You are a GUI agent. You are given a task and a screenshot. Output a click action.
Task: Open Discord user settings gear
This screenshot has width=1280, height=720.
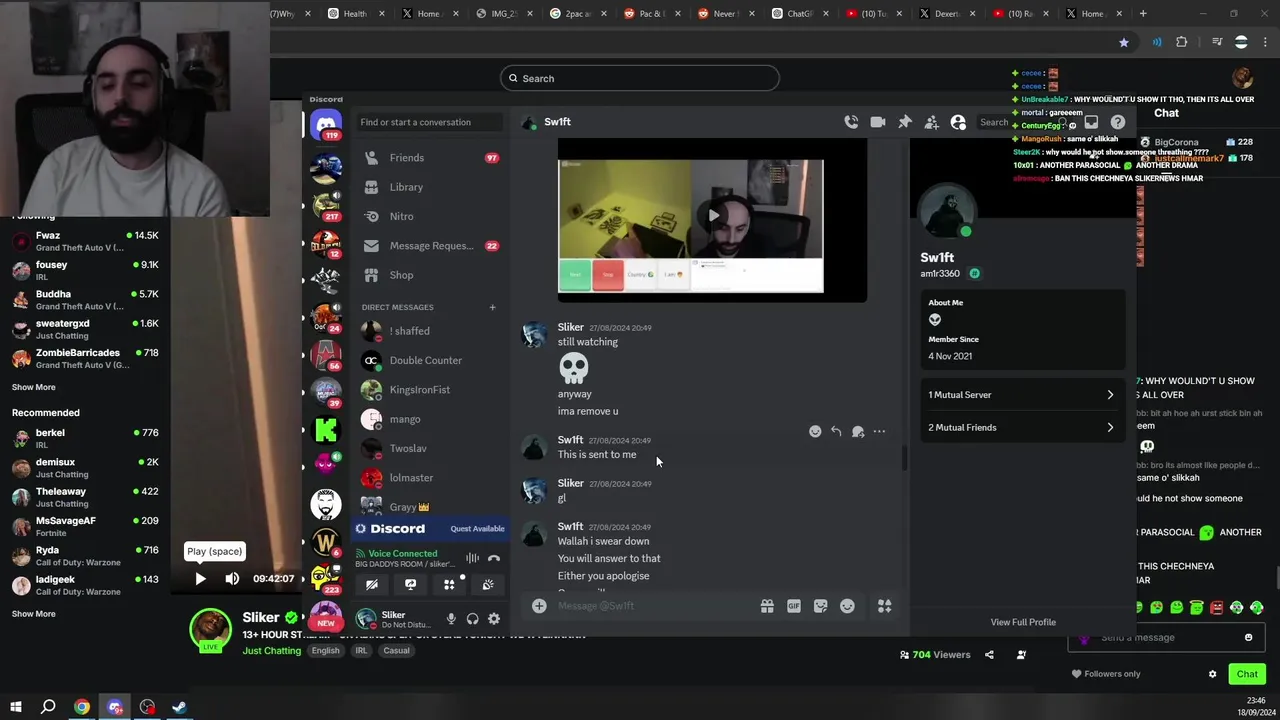coord(493,619)
